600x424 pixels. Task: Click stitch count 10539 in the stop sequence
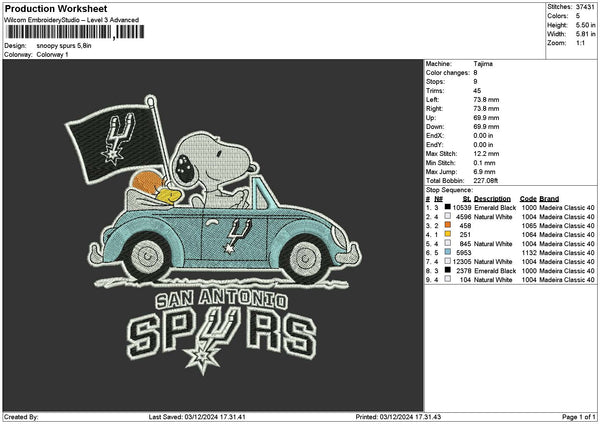pos(462,208)
